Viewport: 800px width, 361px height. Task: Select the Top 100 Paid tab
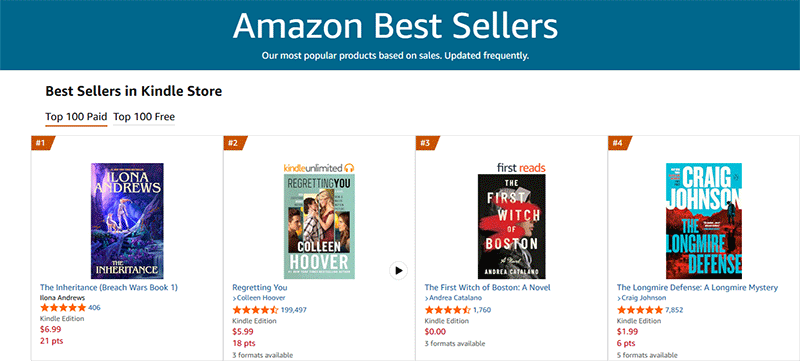[76, 117]
